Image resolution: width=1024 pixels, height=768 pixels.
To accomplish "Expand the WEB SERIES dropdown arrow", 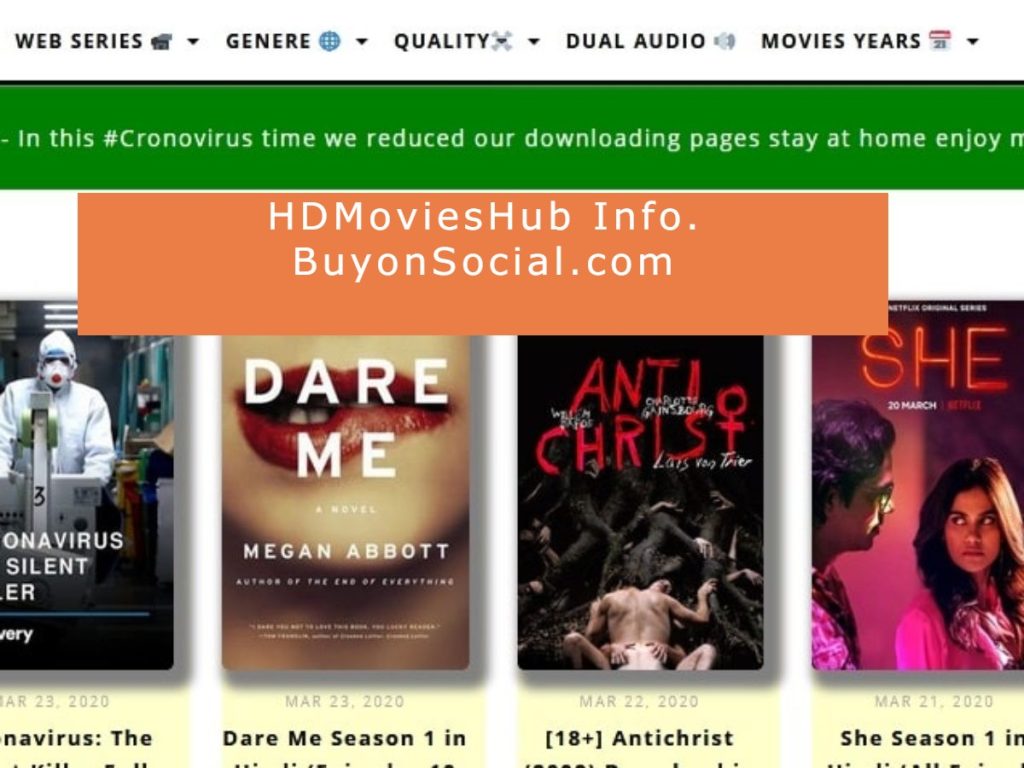I will click(x=193, y=42).
